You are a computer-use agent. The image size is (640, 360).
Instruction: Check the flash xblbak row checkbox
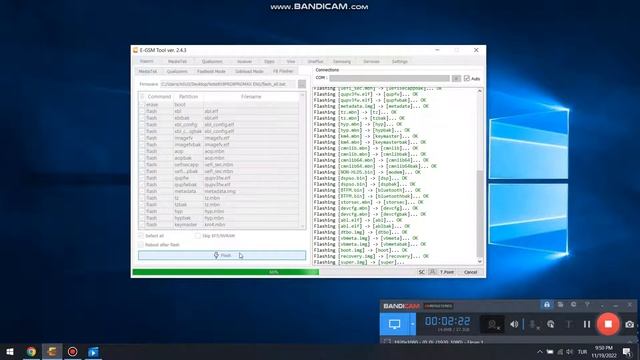pos(142,118)
